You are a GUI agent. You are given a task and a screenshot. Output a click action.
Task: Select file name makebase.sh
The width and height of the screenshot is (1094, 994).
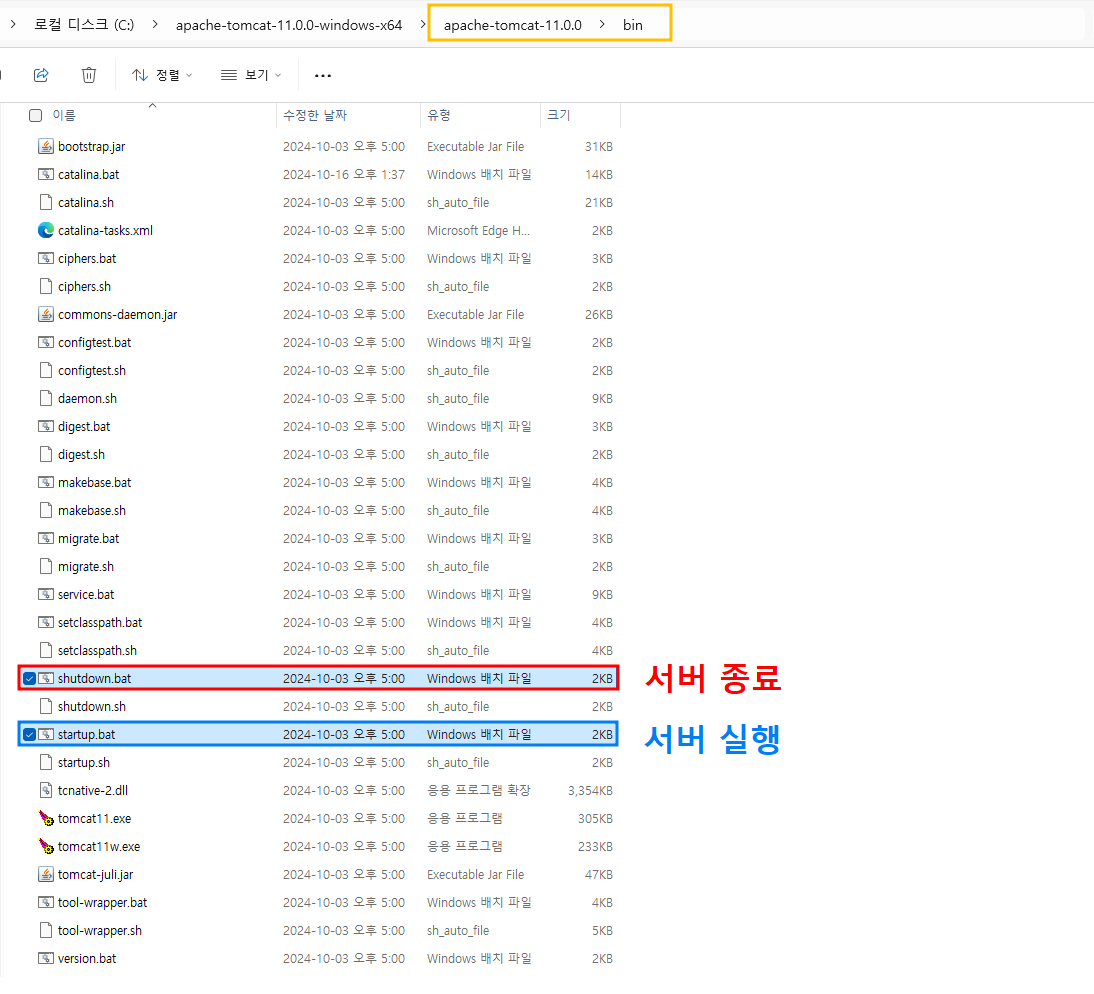tap(92, 511)
